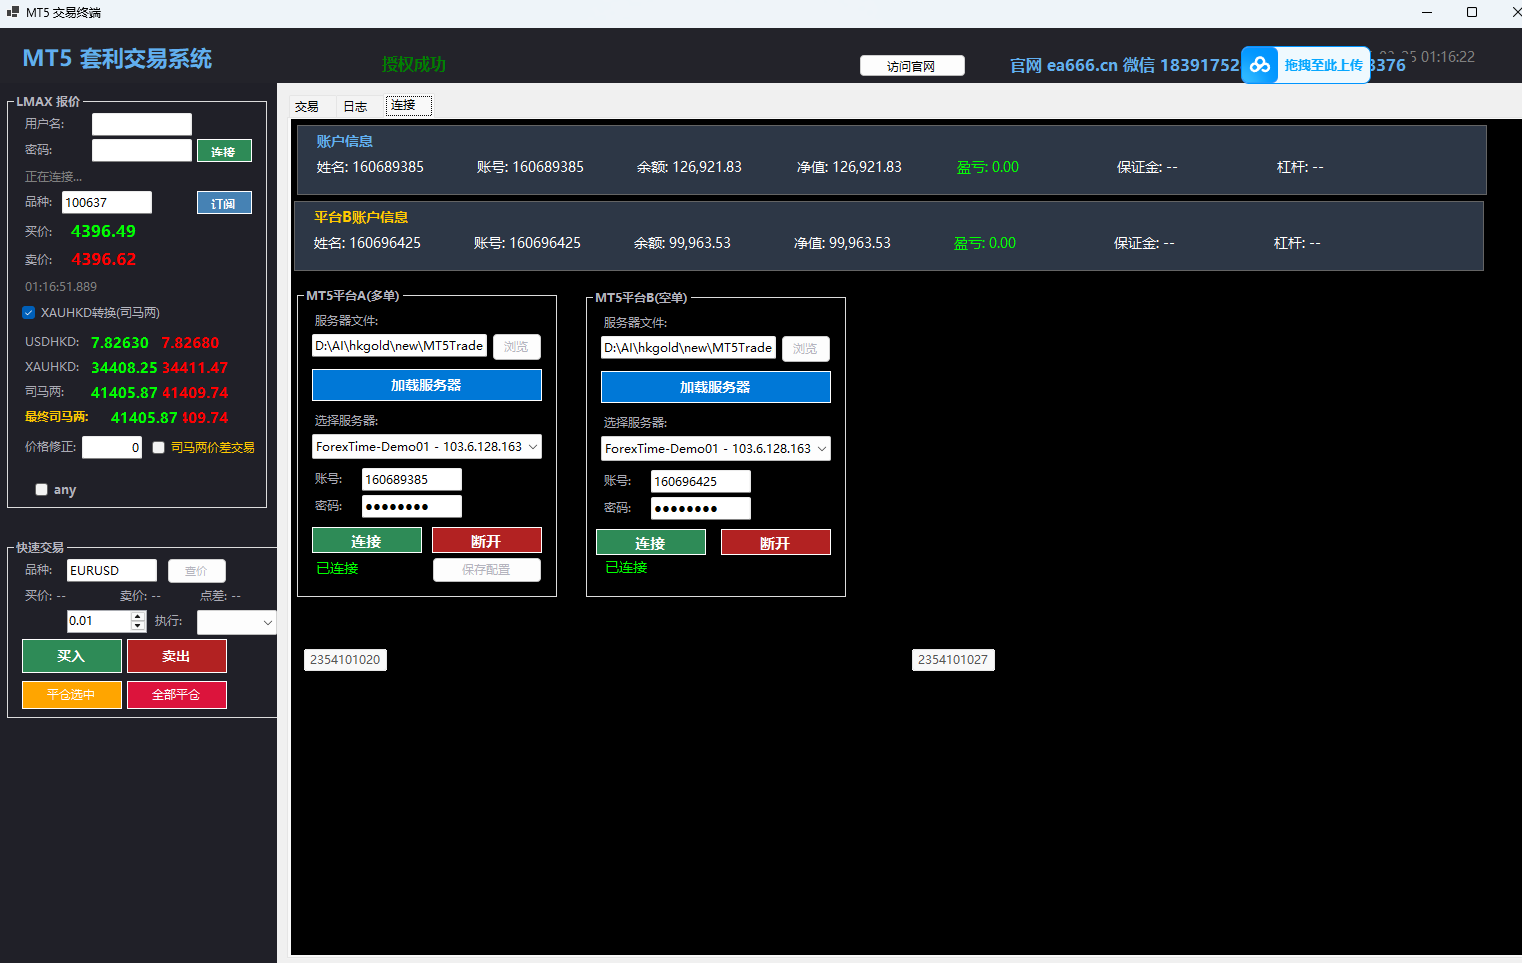This screenshot has width=1522, height=963.
Task: Click the 访问官网 button
Action: pos(912,66)
